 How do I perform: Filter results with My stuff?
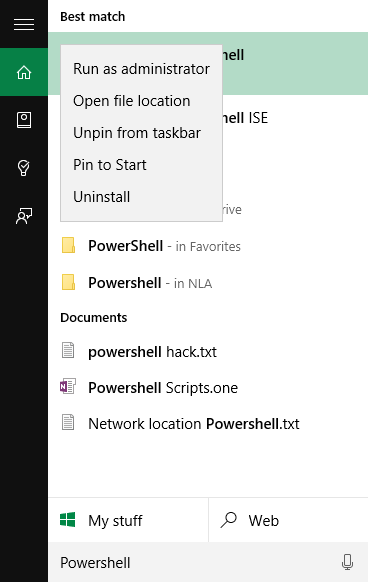click(x=128, y=520)
